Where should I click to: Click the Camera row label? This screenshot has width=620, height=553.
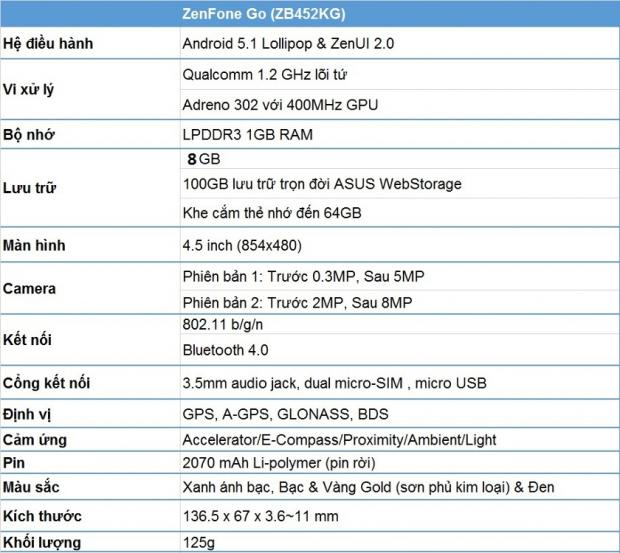tap(30, 289)
